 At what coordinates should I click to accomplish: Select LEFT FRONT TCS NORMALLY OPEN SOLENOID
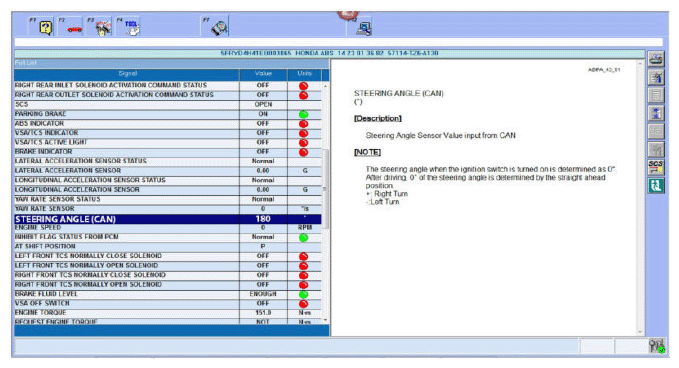(168, 265)
